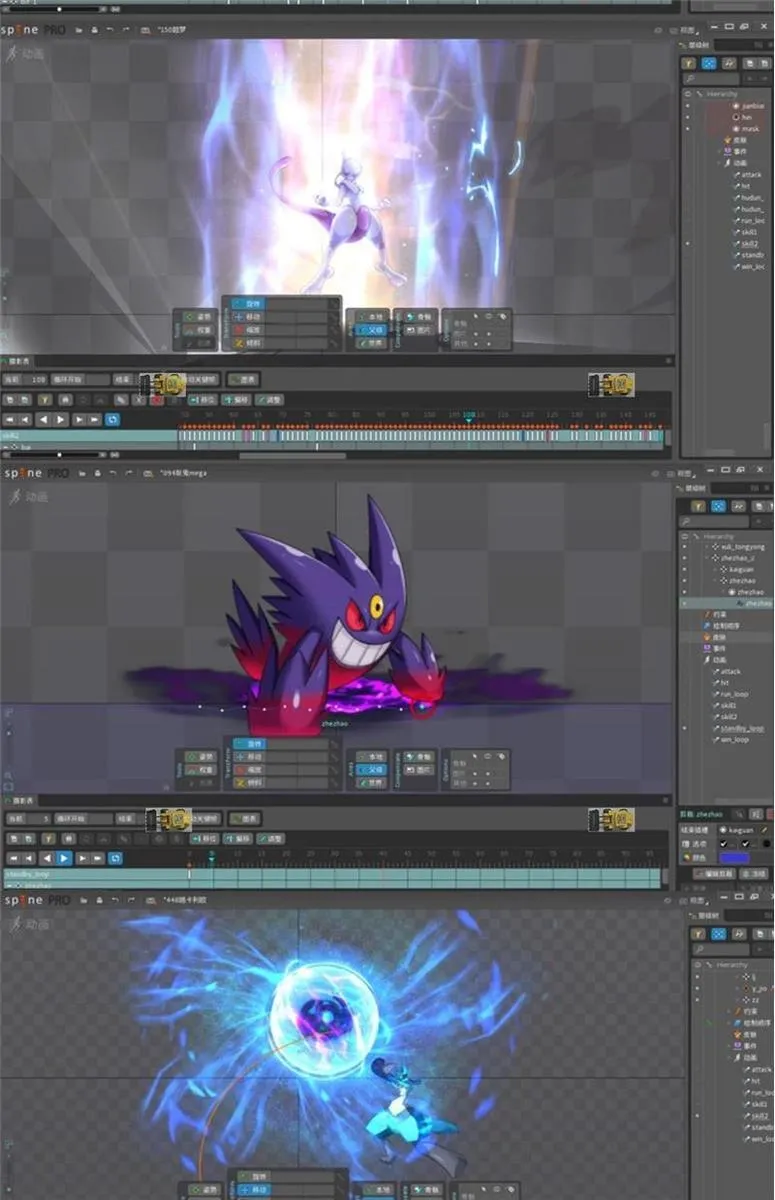Image resolution: width=775 pixels, height=1200 pixels.
Task: Toggle visibility dot for the mask slot
Action: (687, 129)
